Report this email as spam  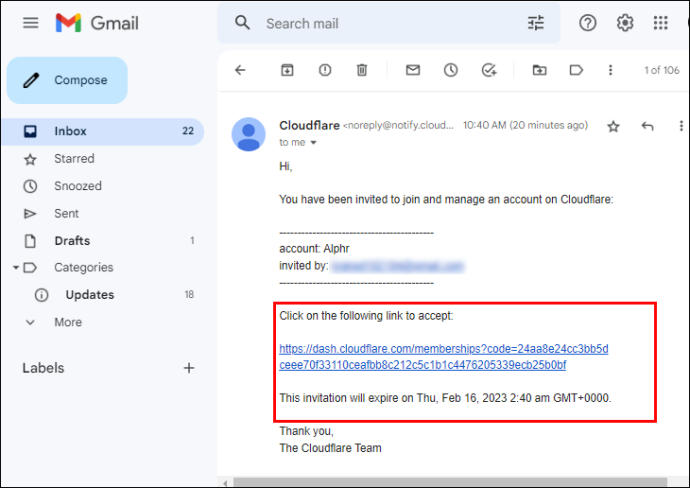click(325, 70)
